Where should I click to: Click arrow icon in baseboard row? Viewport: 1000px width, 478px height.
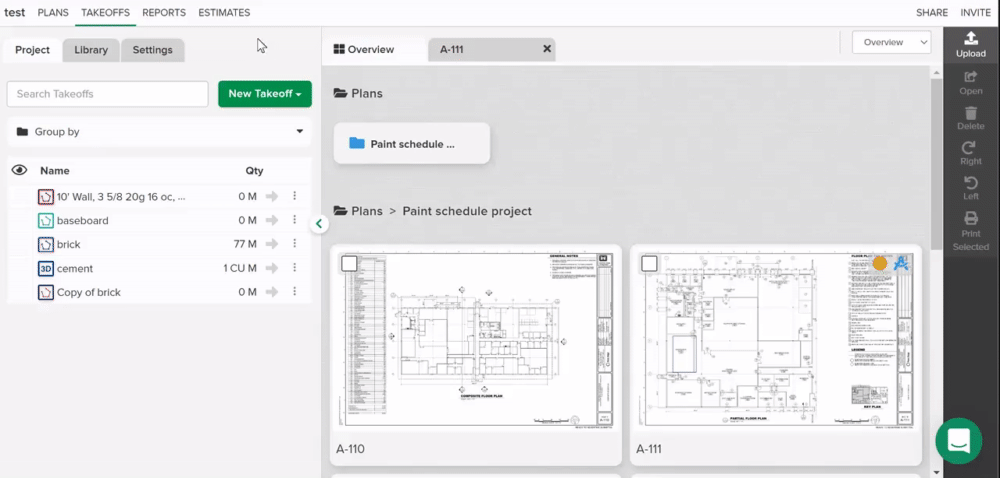coord(272,221)
